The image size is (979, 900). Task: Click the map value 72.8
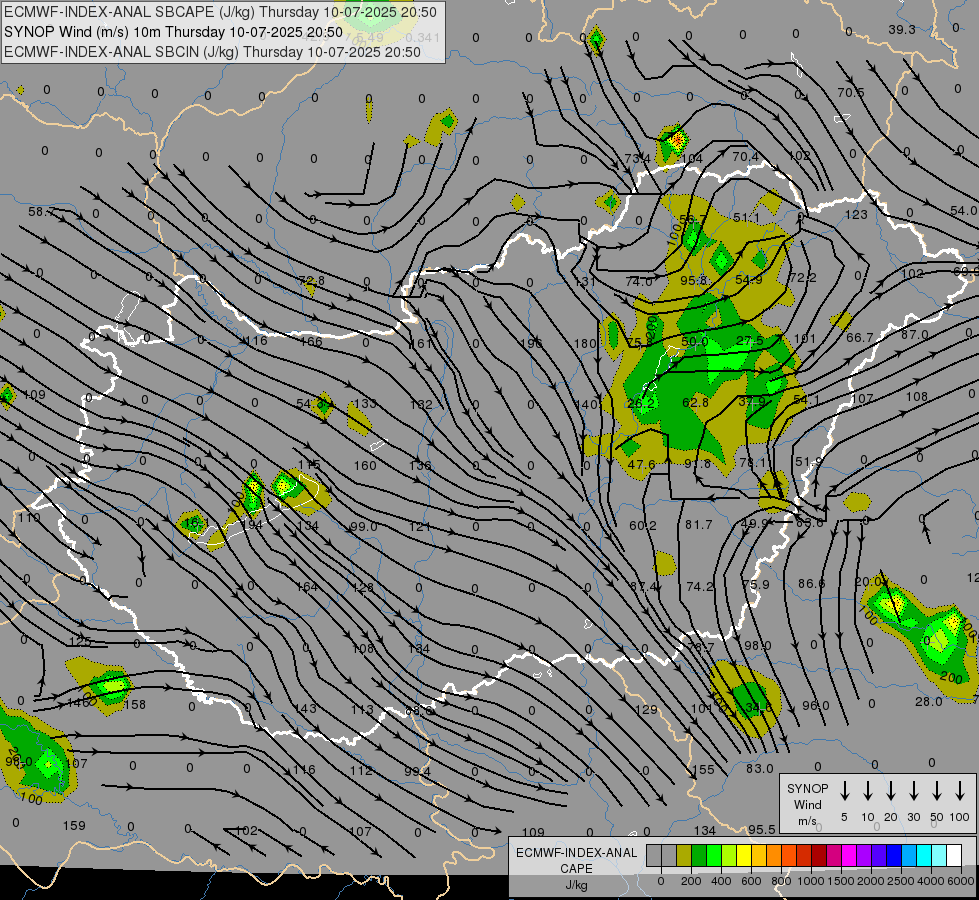point(312,280)
